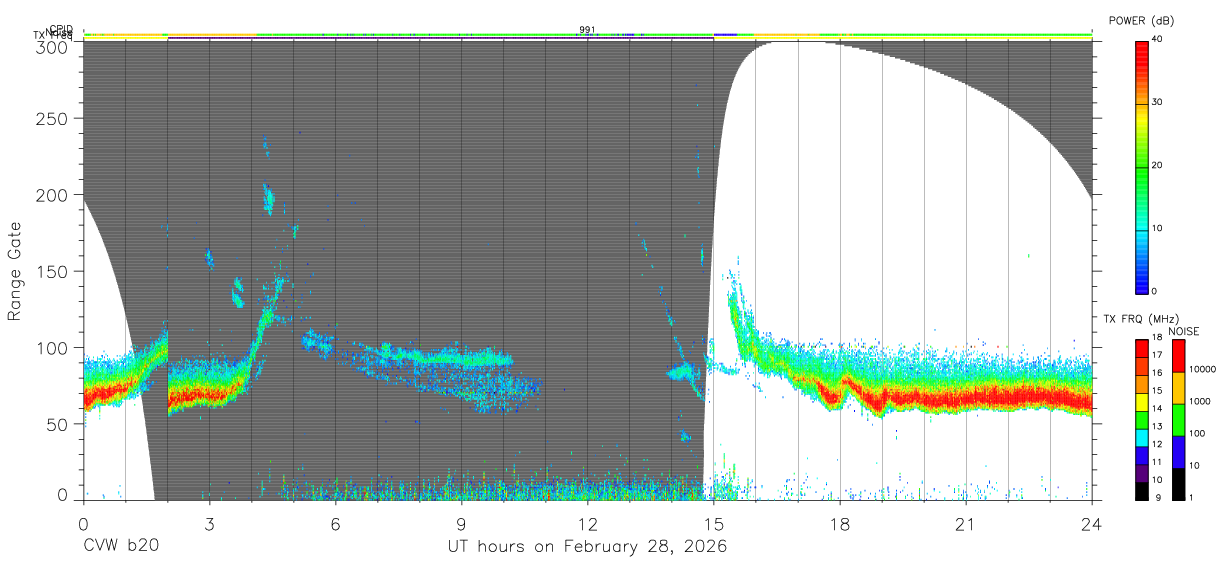
Task: Click the 10000 label in the NOISE legend
Action: pyautogui.click(x=1201, y=370)
